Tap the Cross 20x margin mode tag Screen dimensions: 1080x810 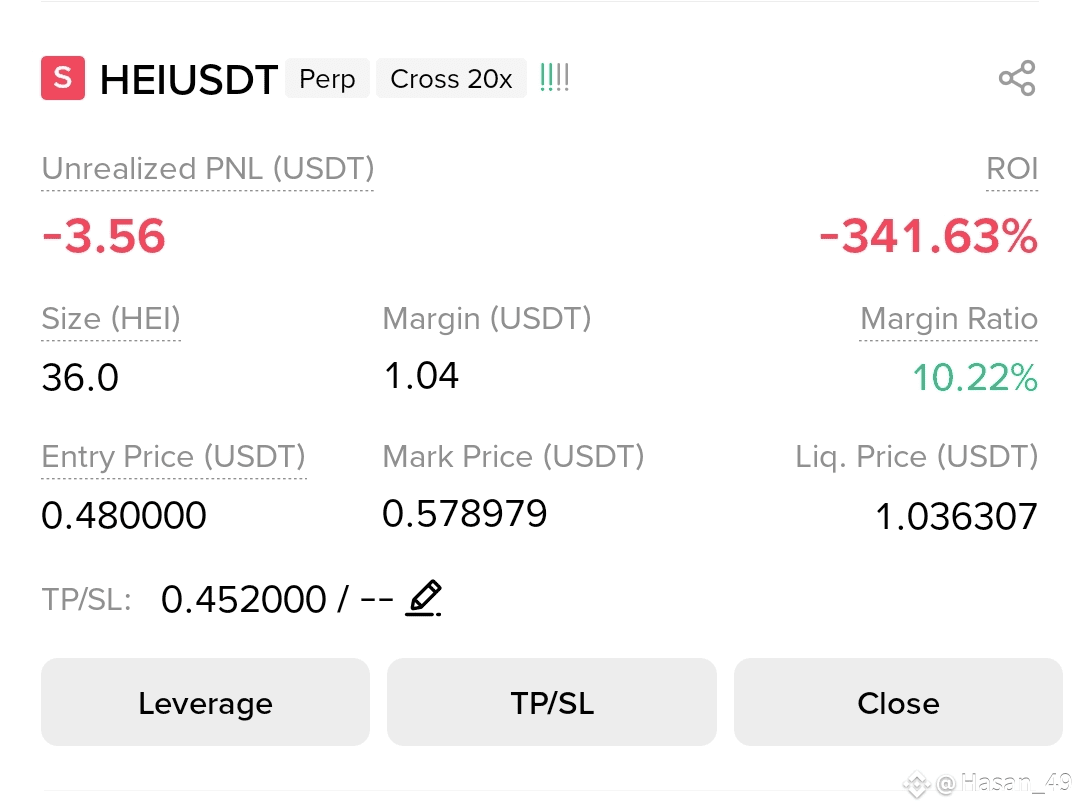pyautogui.click(x=451, y=79)
